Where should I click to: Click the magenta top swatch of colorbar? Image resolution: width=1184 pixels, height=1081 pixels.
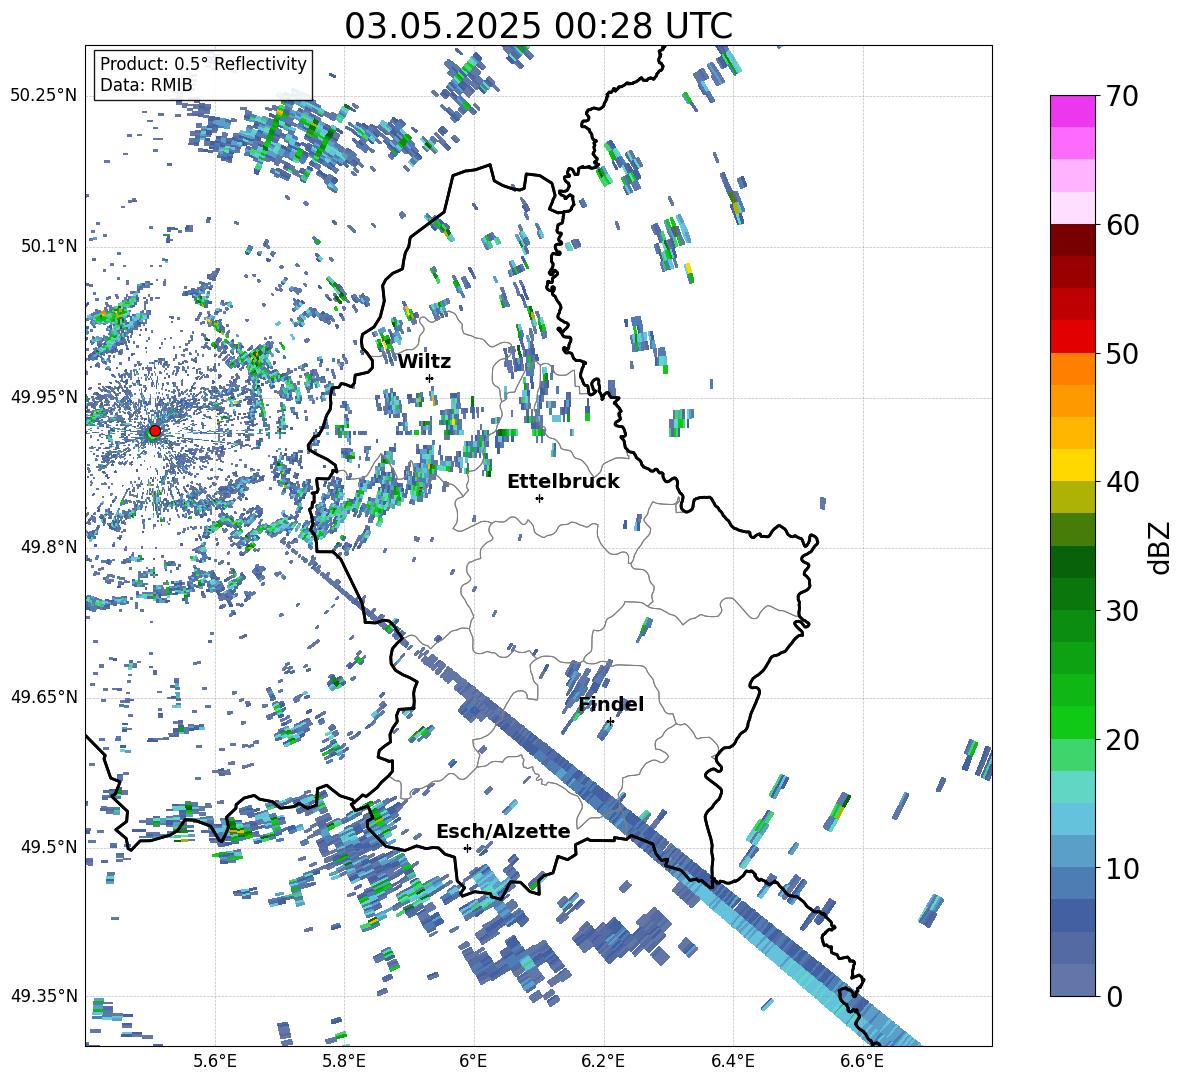click(1072, 111)
